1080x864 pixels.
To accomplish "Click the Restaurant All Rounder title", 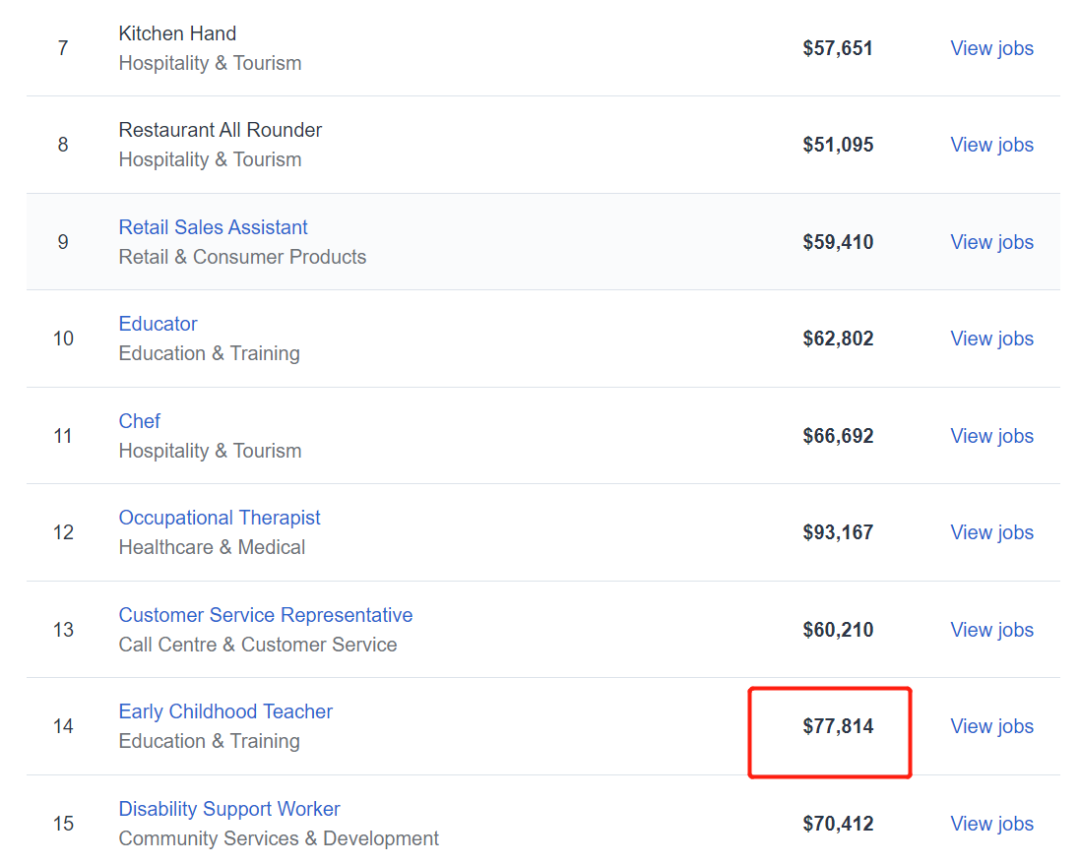I will 220,130.
